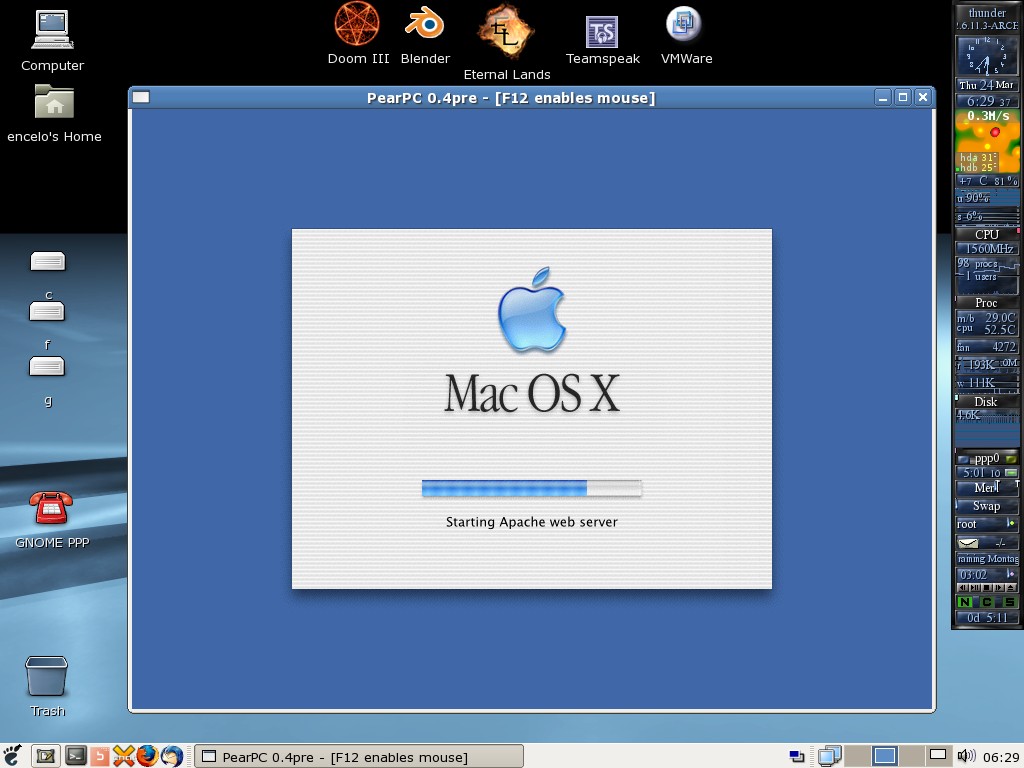
Task: Open the GNOME foot main menu
Action: click(12, 756)
